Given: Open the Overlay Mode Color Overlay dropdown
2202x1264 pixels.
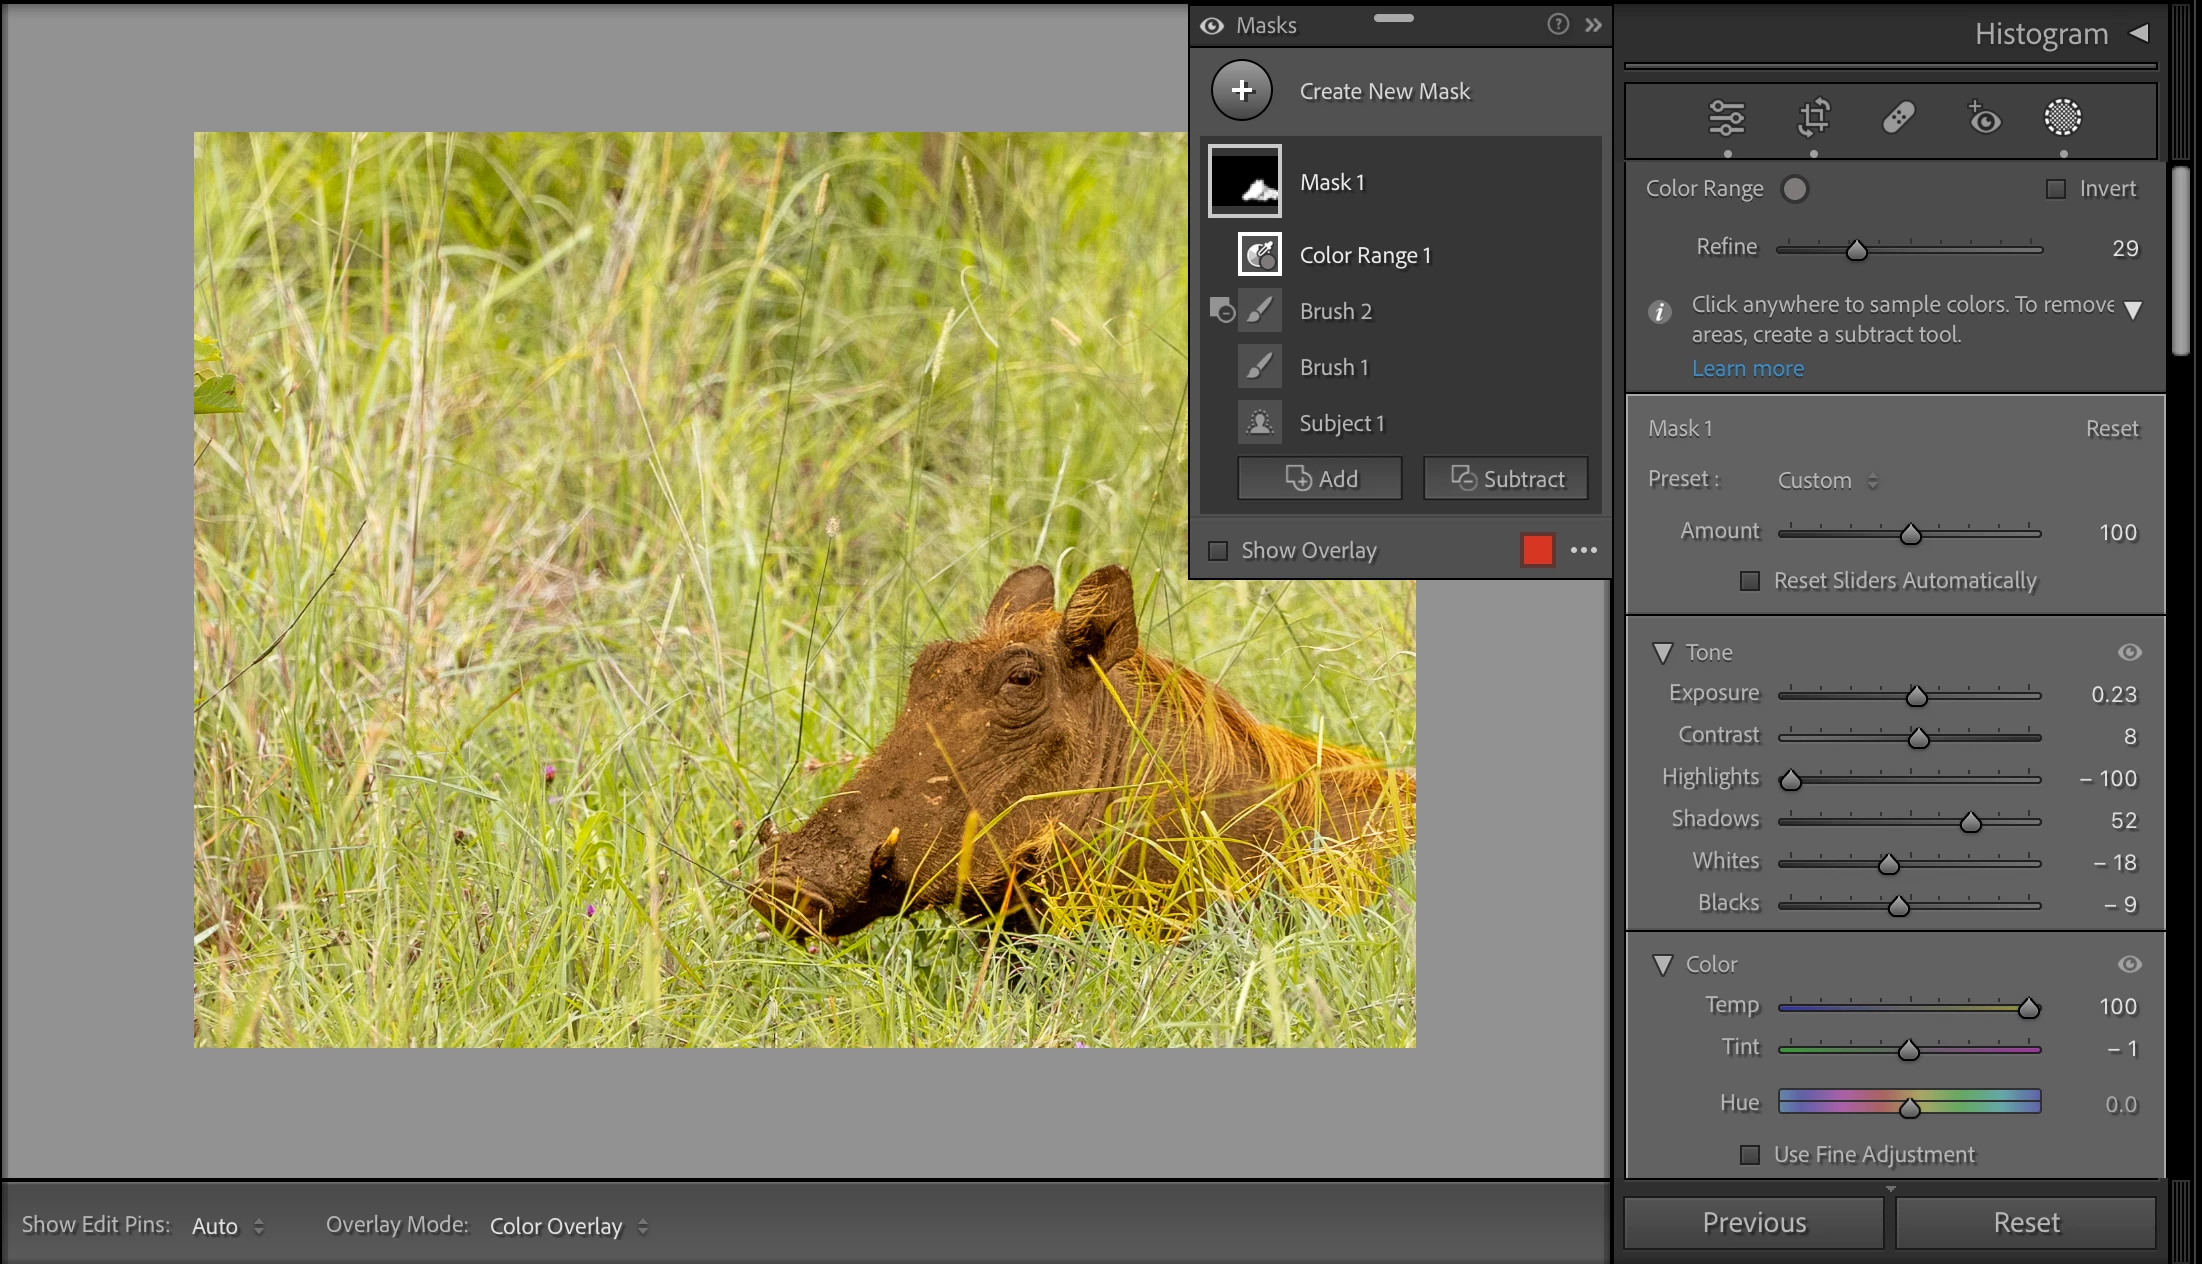Looking at the screenshot, I should 568,1226.
